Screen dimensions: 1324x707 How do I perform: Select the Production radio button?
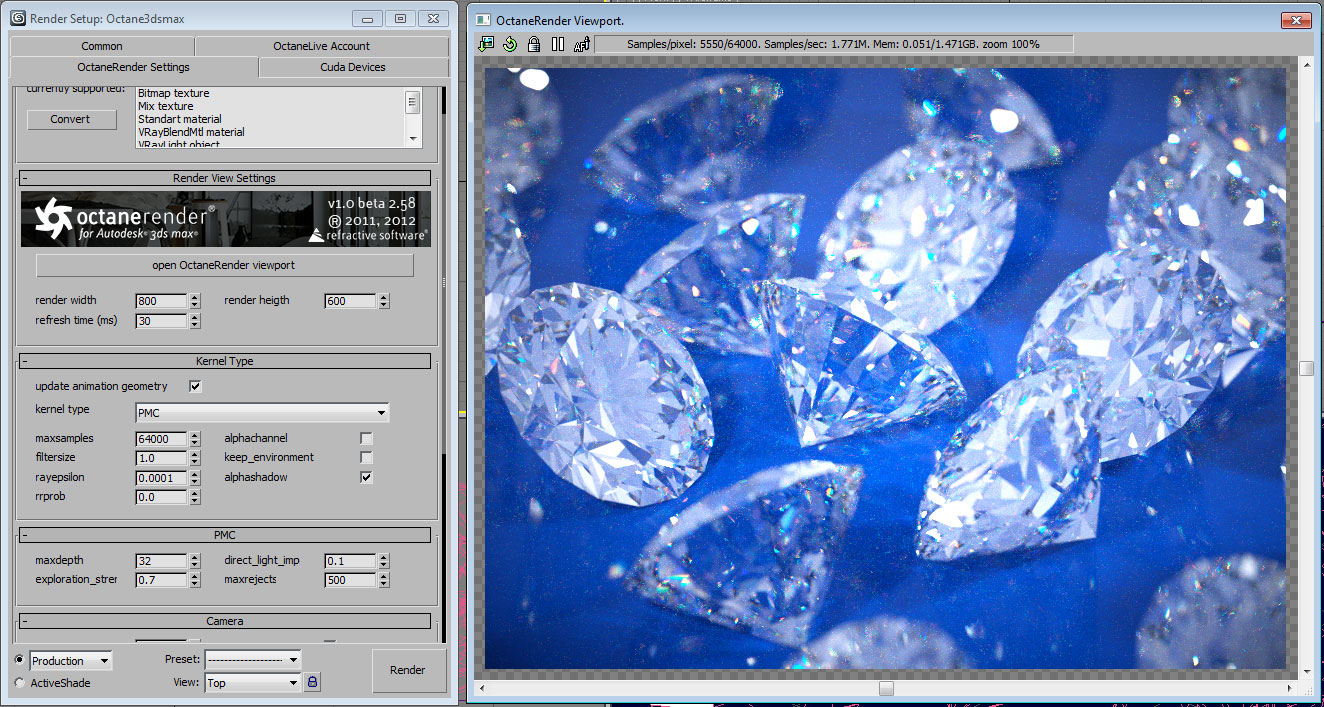(x=21, y=660)
